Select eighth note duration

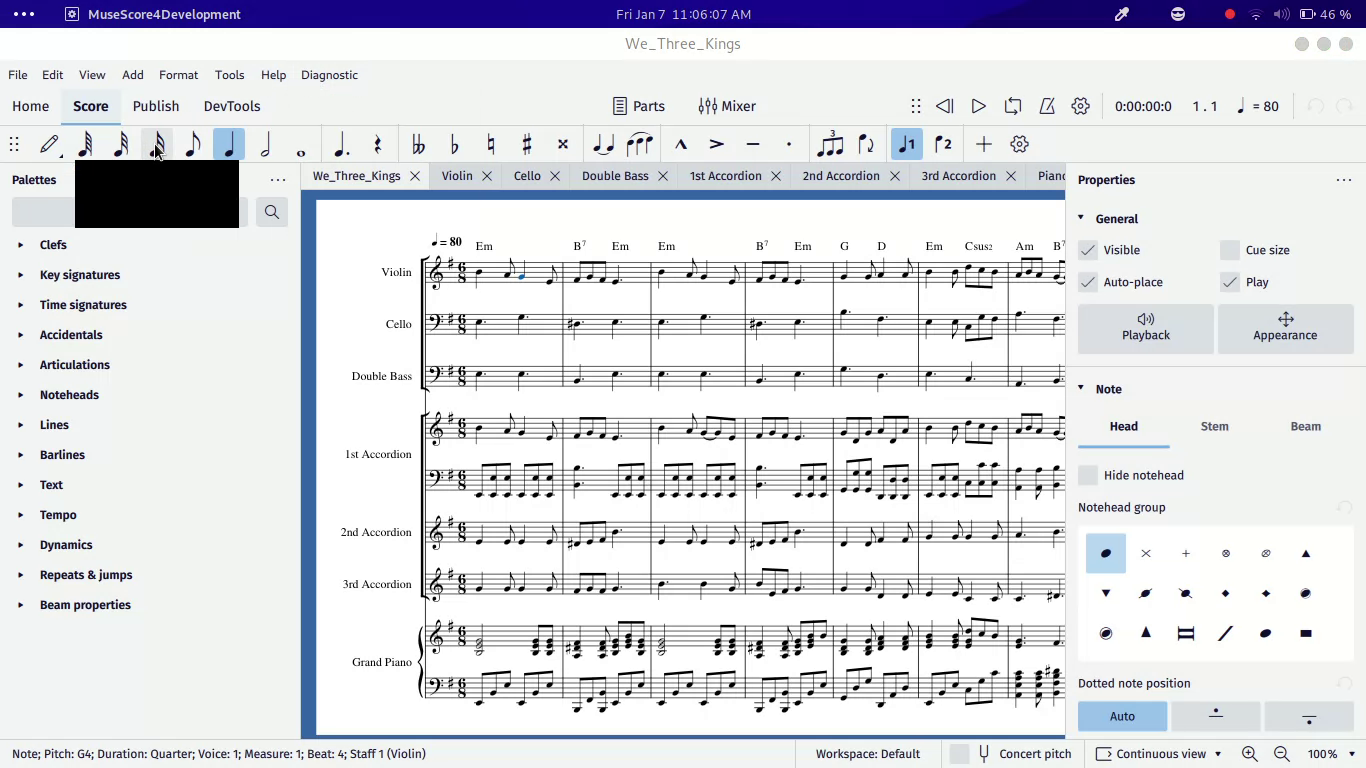tap(193, 144)
